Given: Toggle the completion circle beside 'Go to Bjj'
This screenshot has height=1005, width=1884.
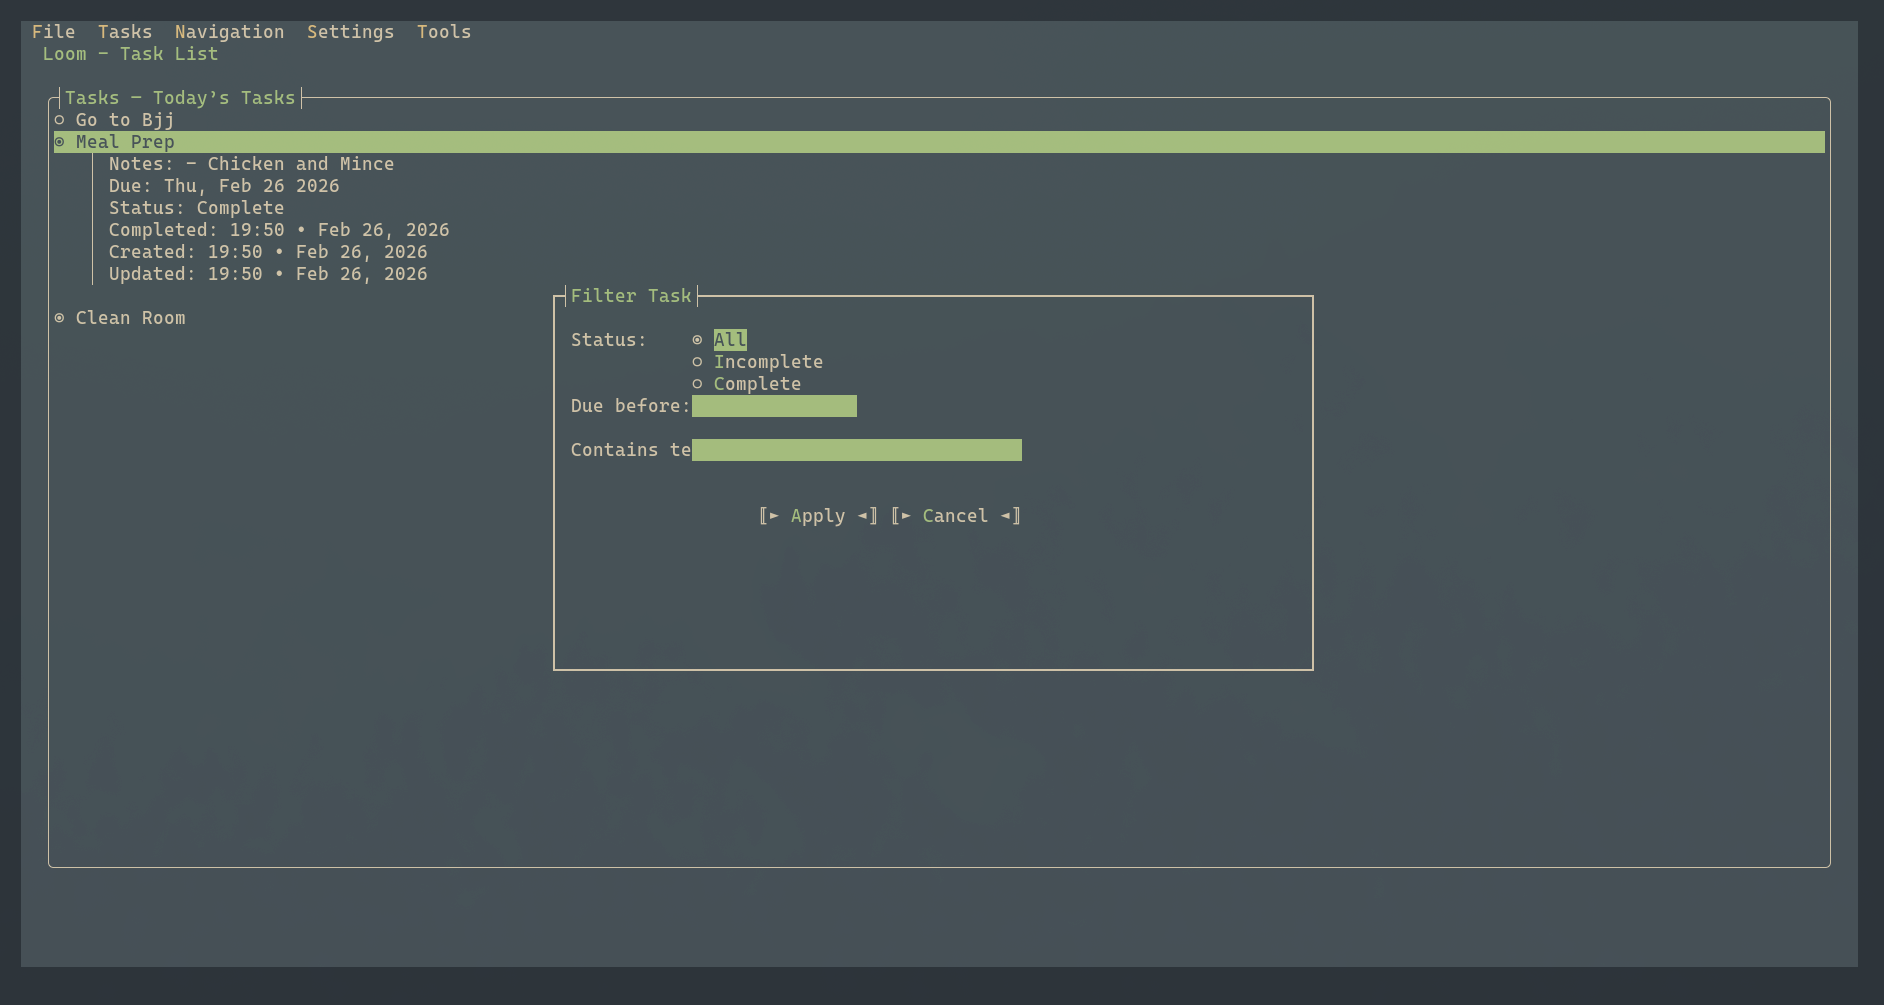Looking at the screenshot, I should (x=59, y=119).
